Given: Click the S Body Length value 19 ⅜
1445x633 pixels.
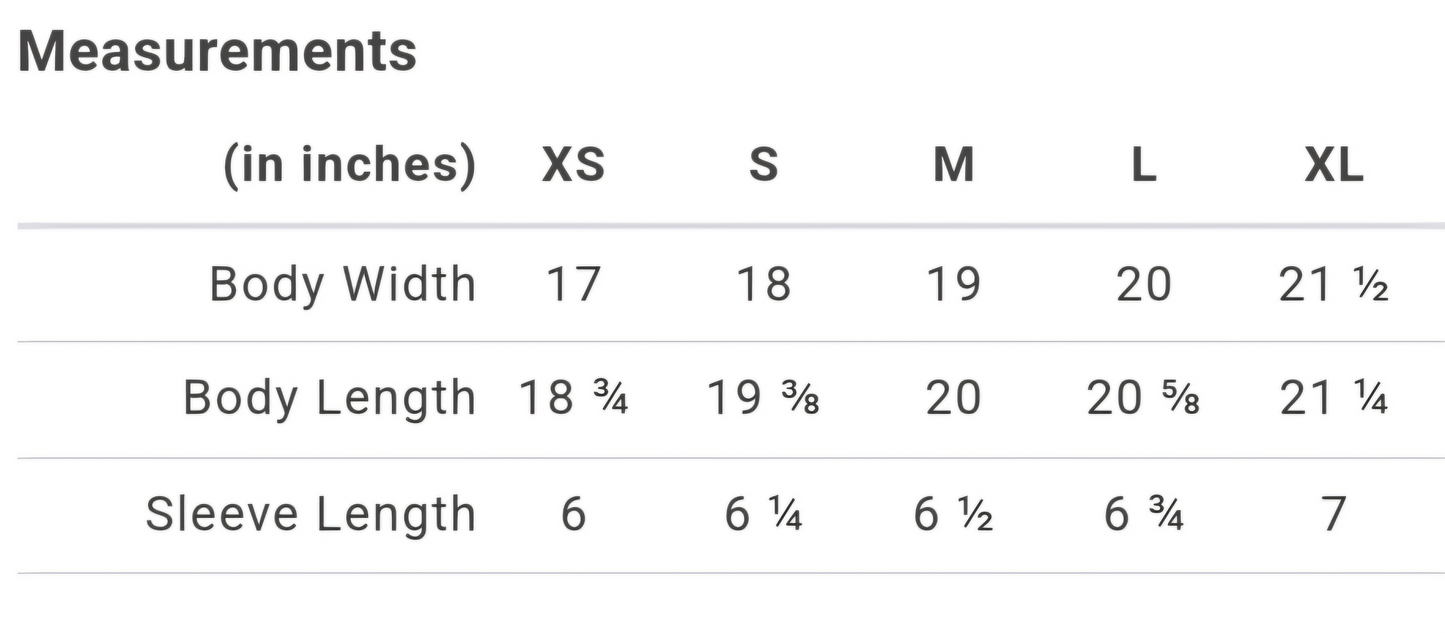Looking at the screenshot, I should pos(763,399).
